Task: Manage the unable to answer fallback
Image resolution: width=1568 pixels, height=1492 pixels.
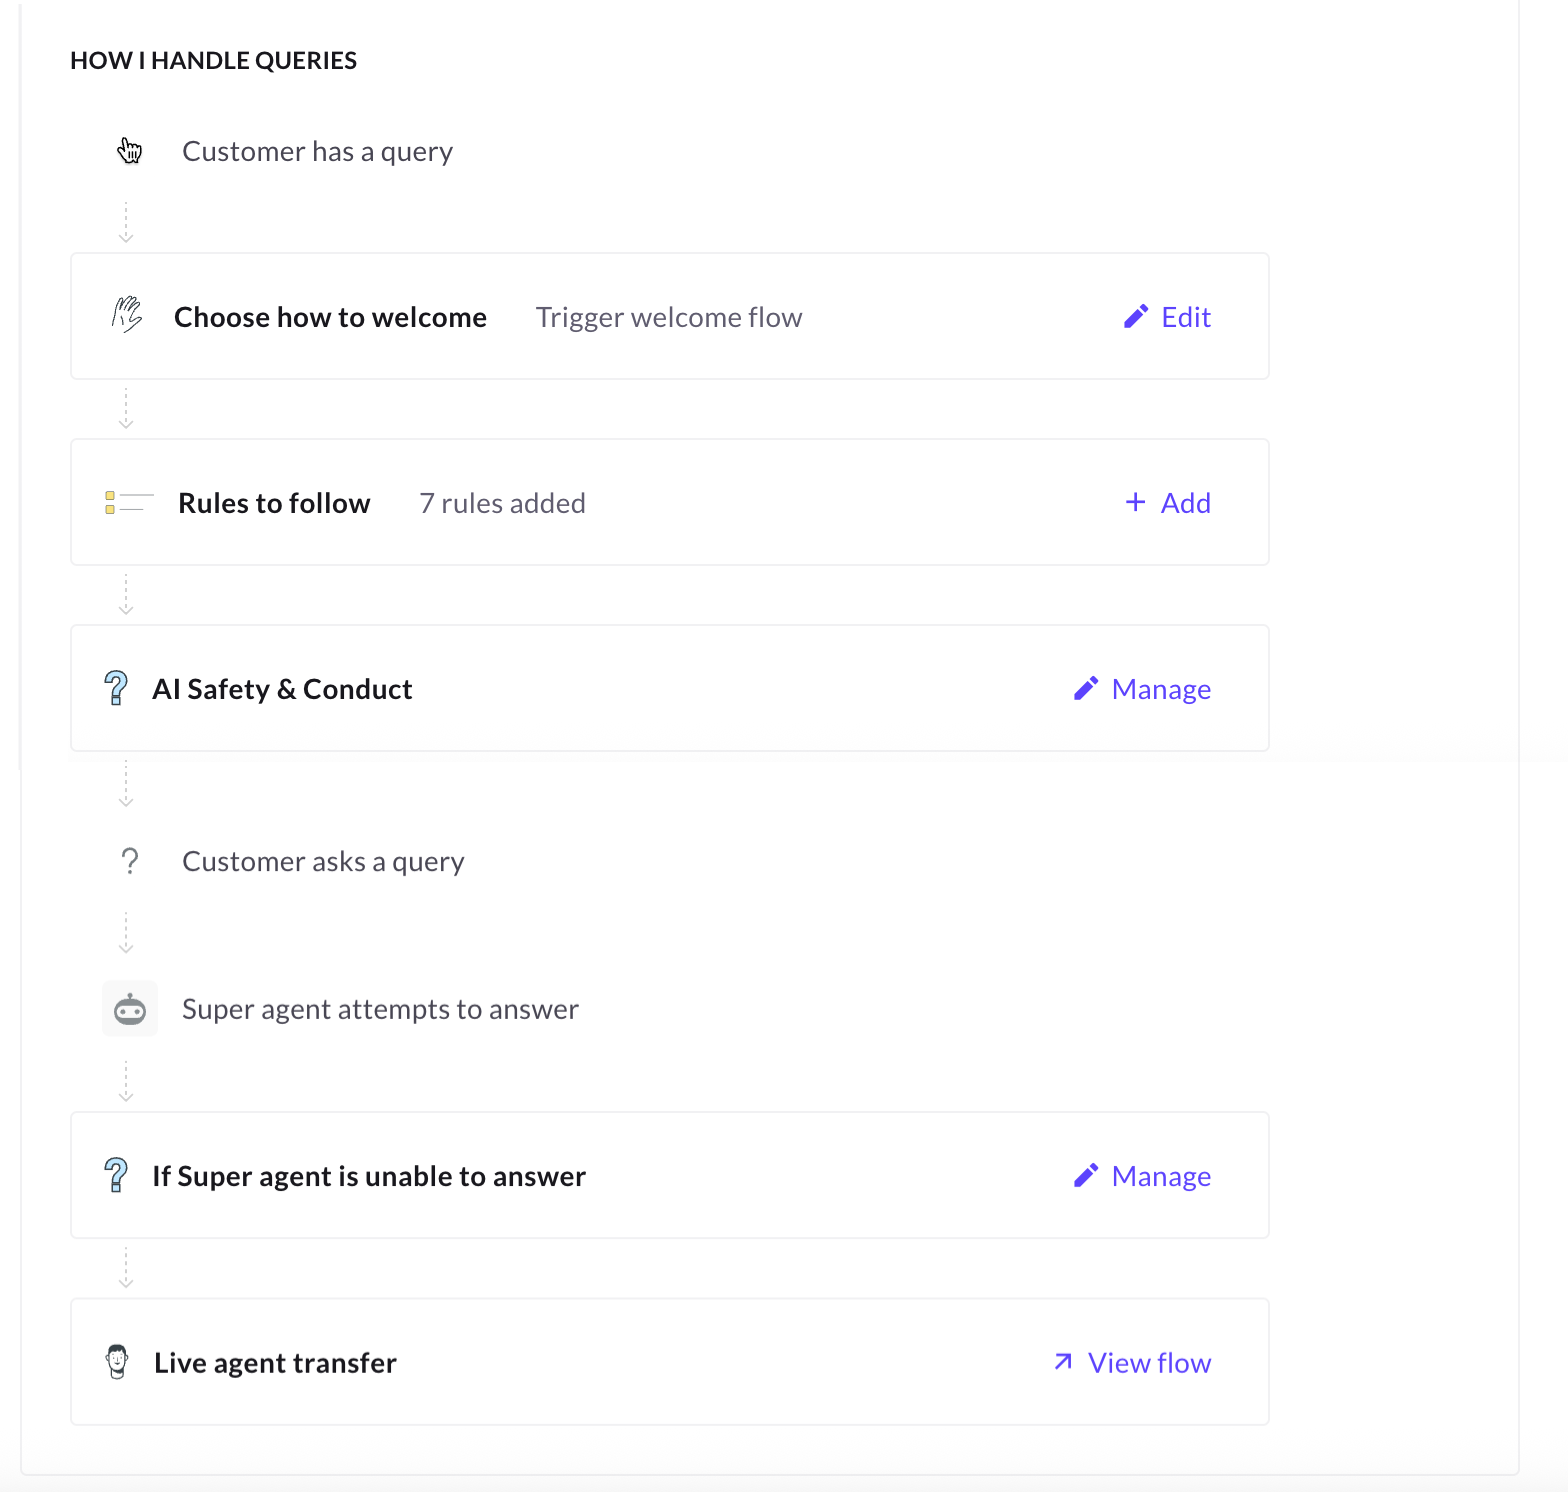Action: [1142, 1176]
